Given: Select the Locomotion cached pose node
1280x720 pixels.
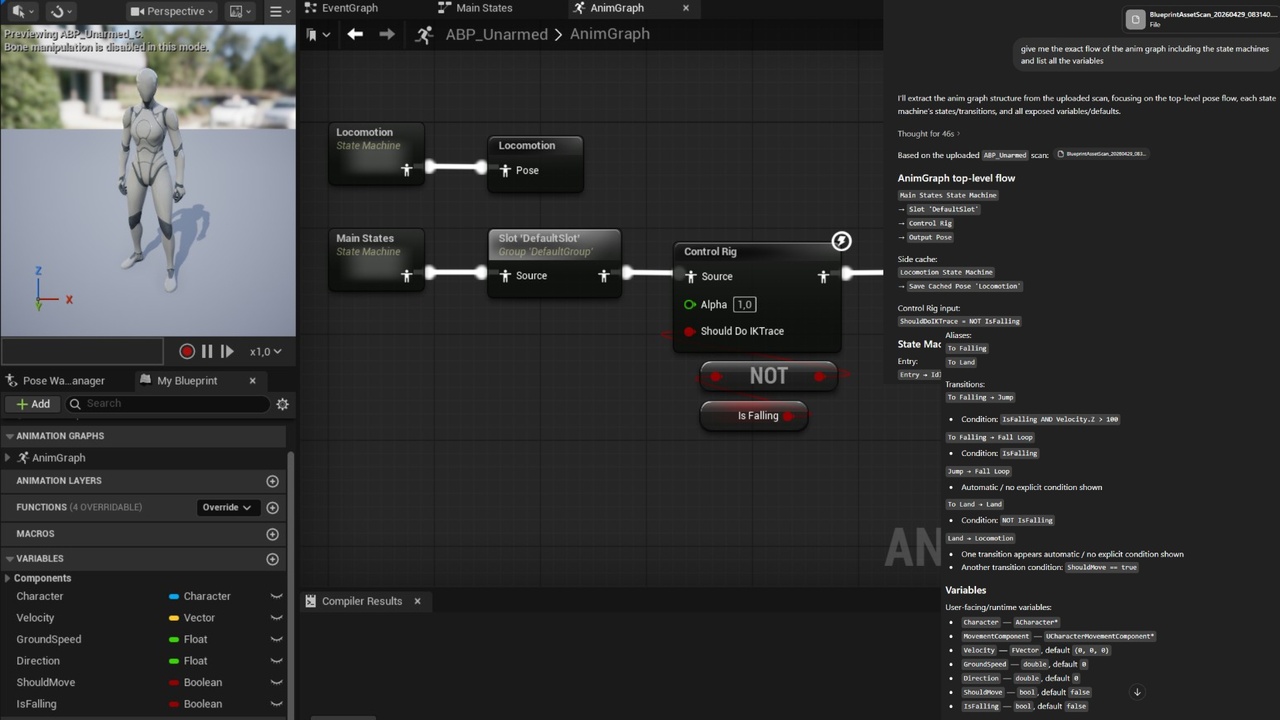Looking at the screenshot, I should coord(535,163).
